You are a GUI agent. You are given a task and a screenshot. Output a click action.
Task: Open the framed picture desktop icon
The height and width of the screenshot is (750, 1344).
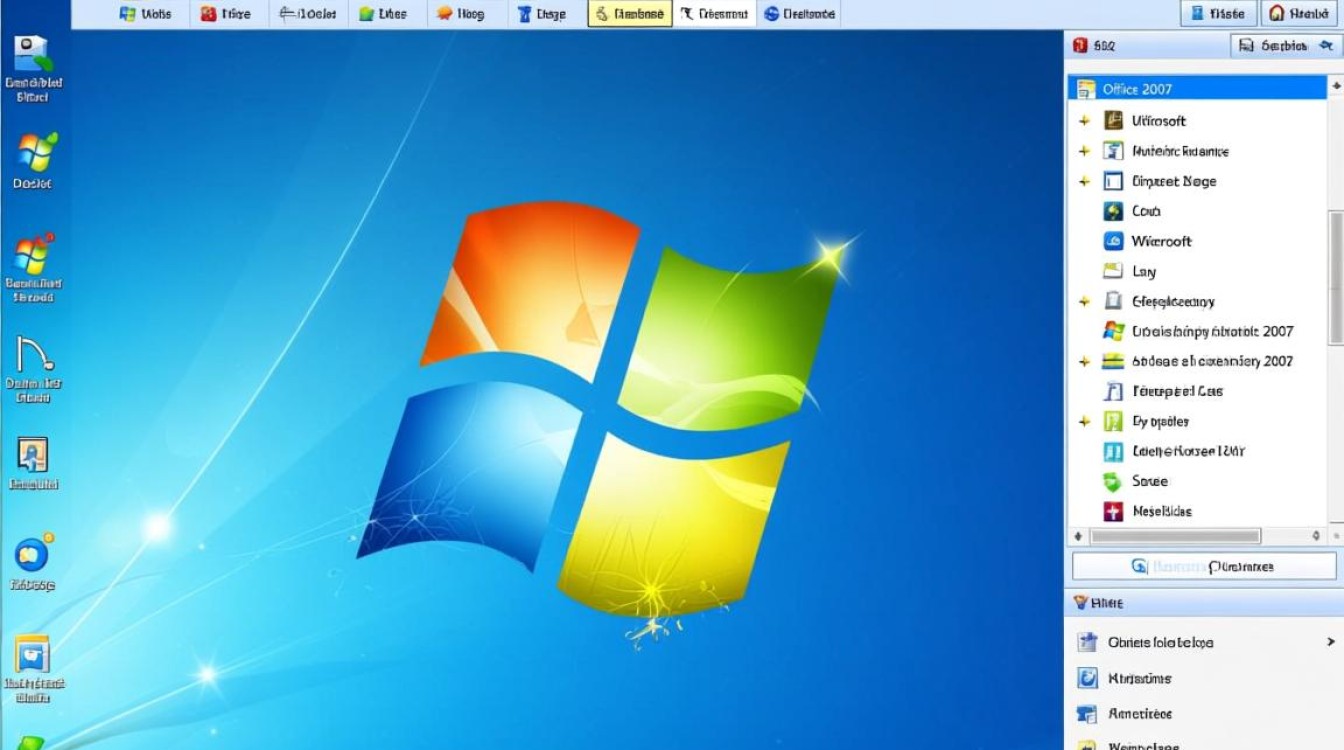[34, 463]
